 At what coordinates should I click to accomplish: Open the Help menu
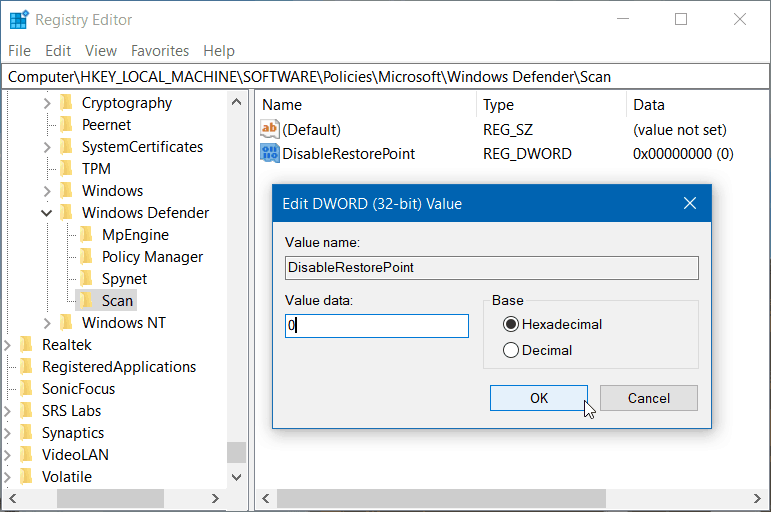pyautogui.click(x=219, y=51)
